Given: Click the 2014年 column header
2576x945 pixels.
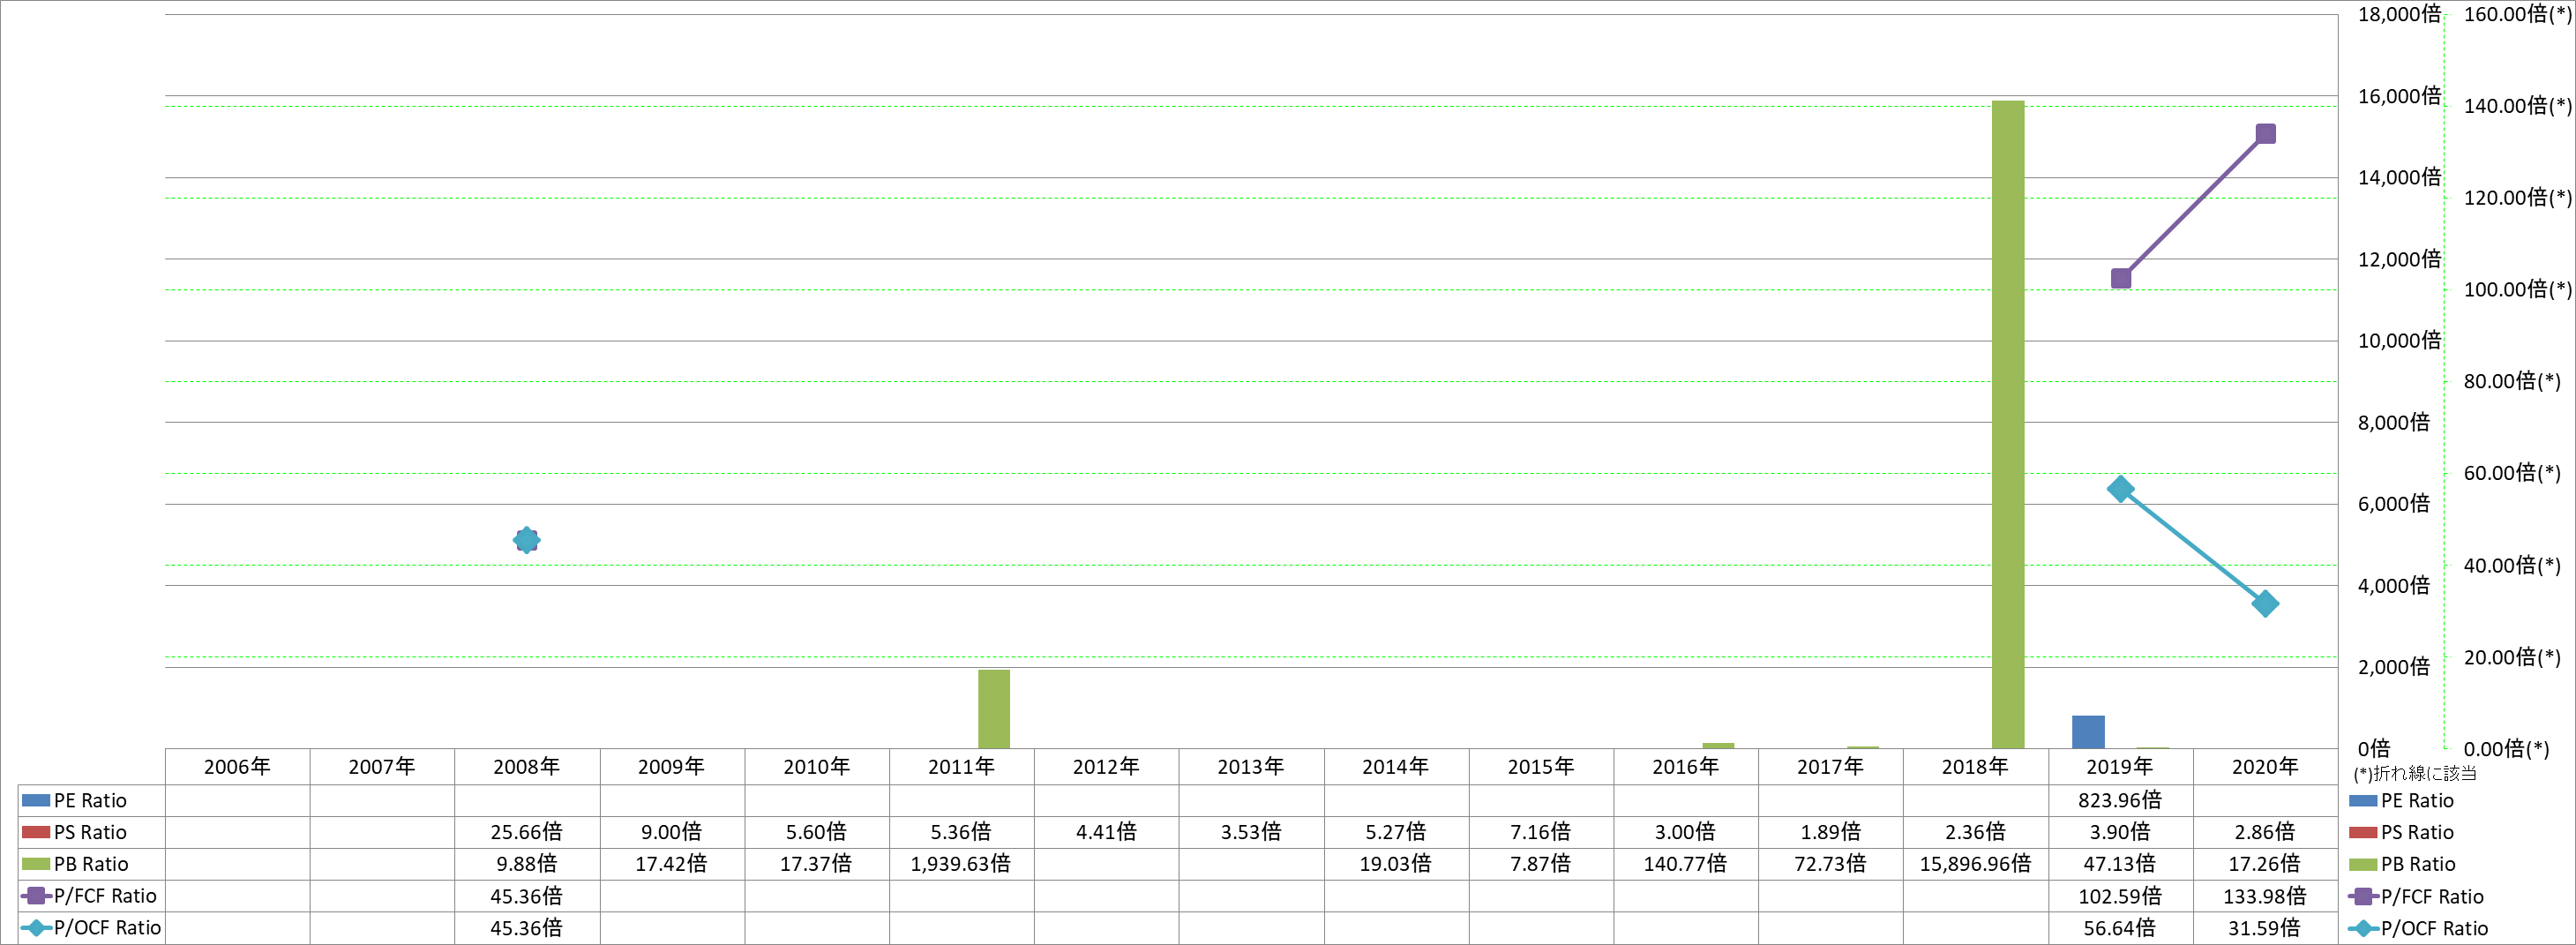Looking at the screenshot, I should [1396, 766].
